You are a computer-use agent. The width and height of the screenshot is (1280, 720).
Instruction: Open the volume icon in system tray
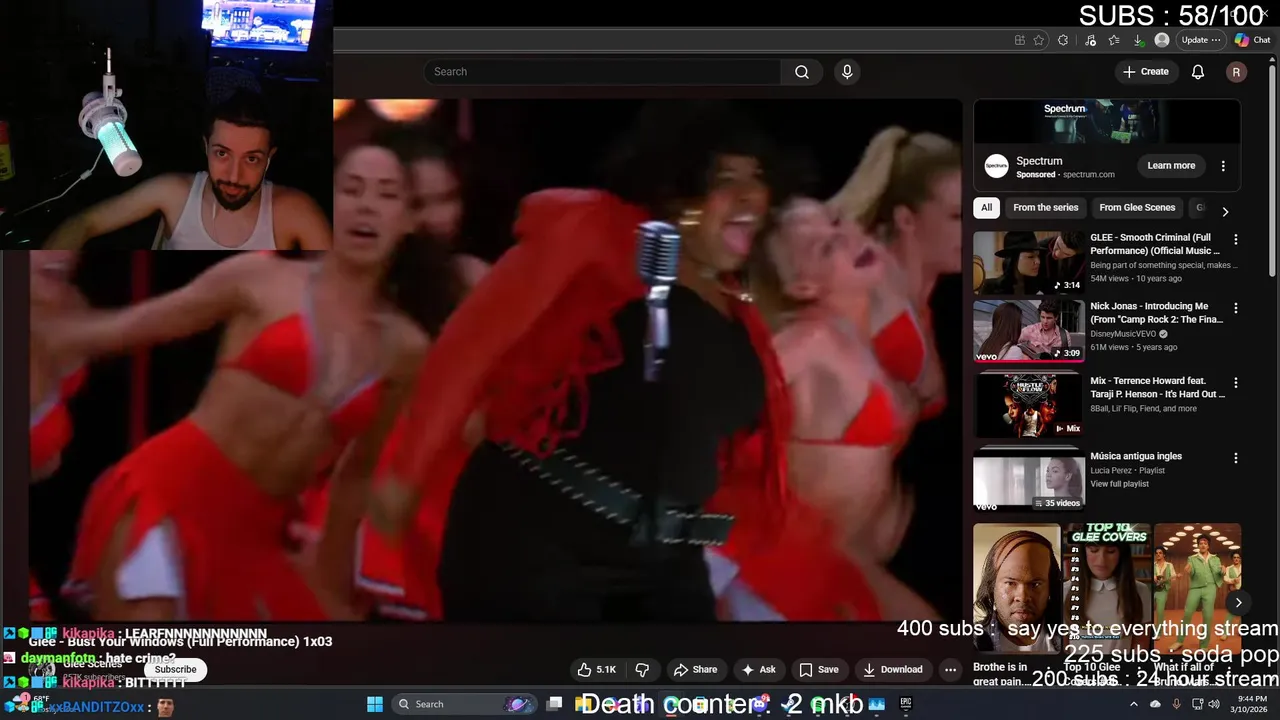pyautogui.click(x=1216, y=704)
